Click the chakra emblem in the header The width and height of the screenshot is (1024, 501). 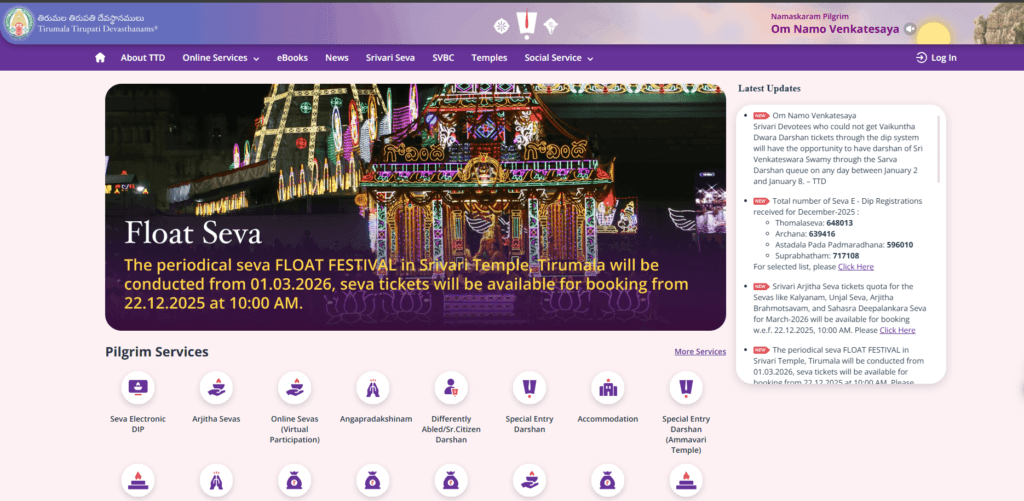click(502, 26)
